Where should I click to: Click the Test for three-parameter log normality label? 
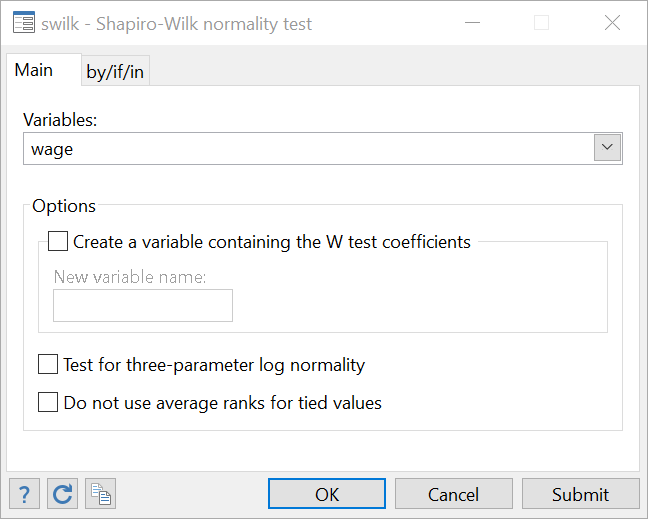(x=214, y=365)
